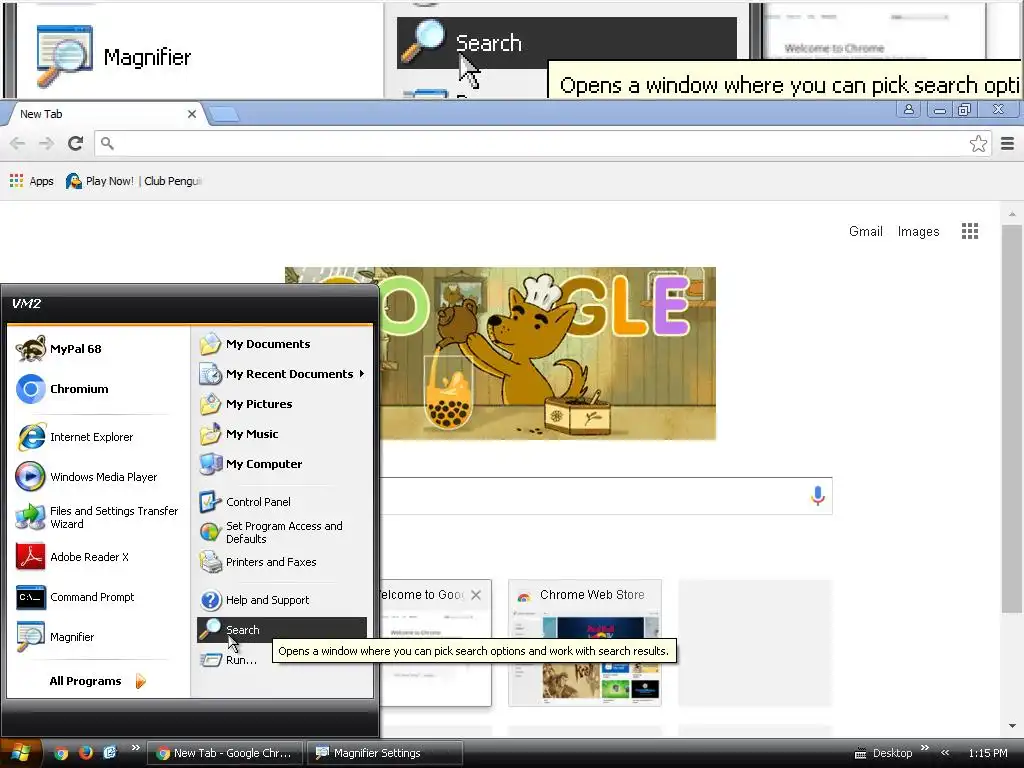
Task: Click the taskbar clock showing 1:15 PM
Action: (x=988, y=753)
